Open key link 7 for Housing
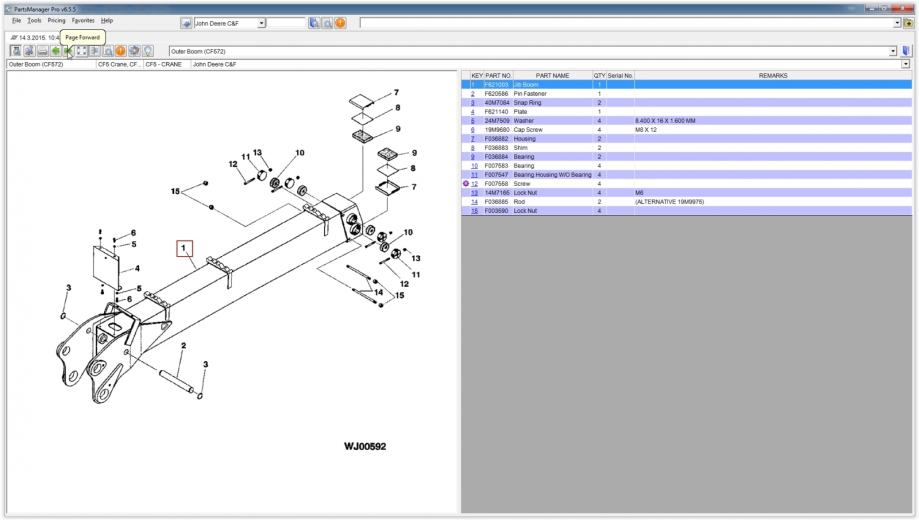Image resolution: width=919 pixels, height=520 pixels. [472, 139]
